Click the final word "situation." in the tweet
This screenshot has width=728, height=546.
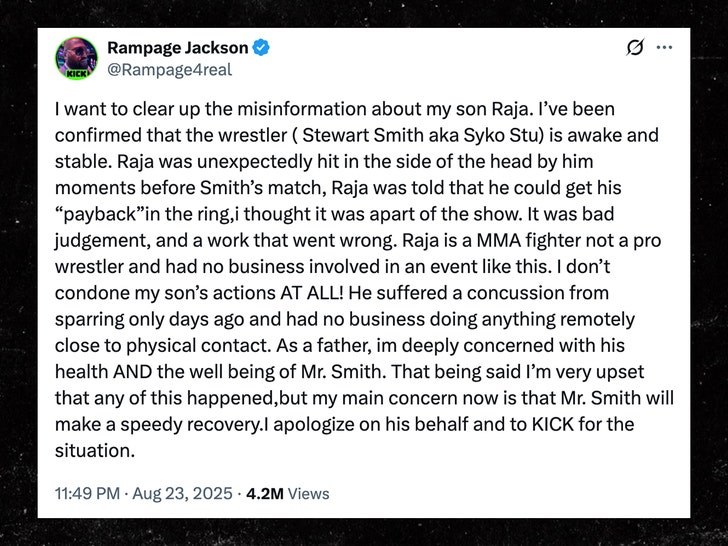(x=98, y=450)
